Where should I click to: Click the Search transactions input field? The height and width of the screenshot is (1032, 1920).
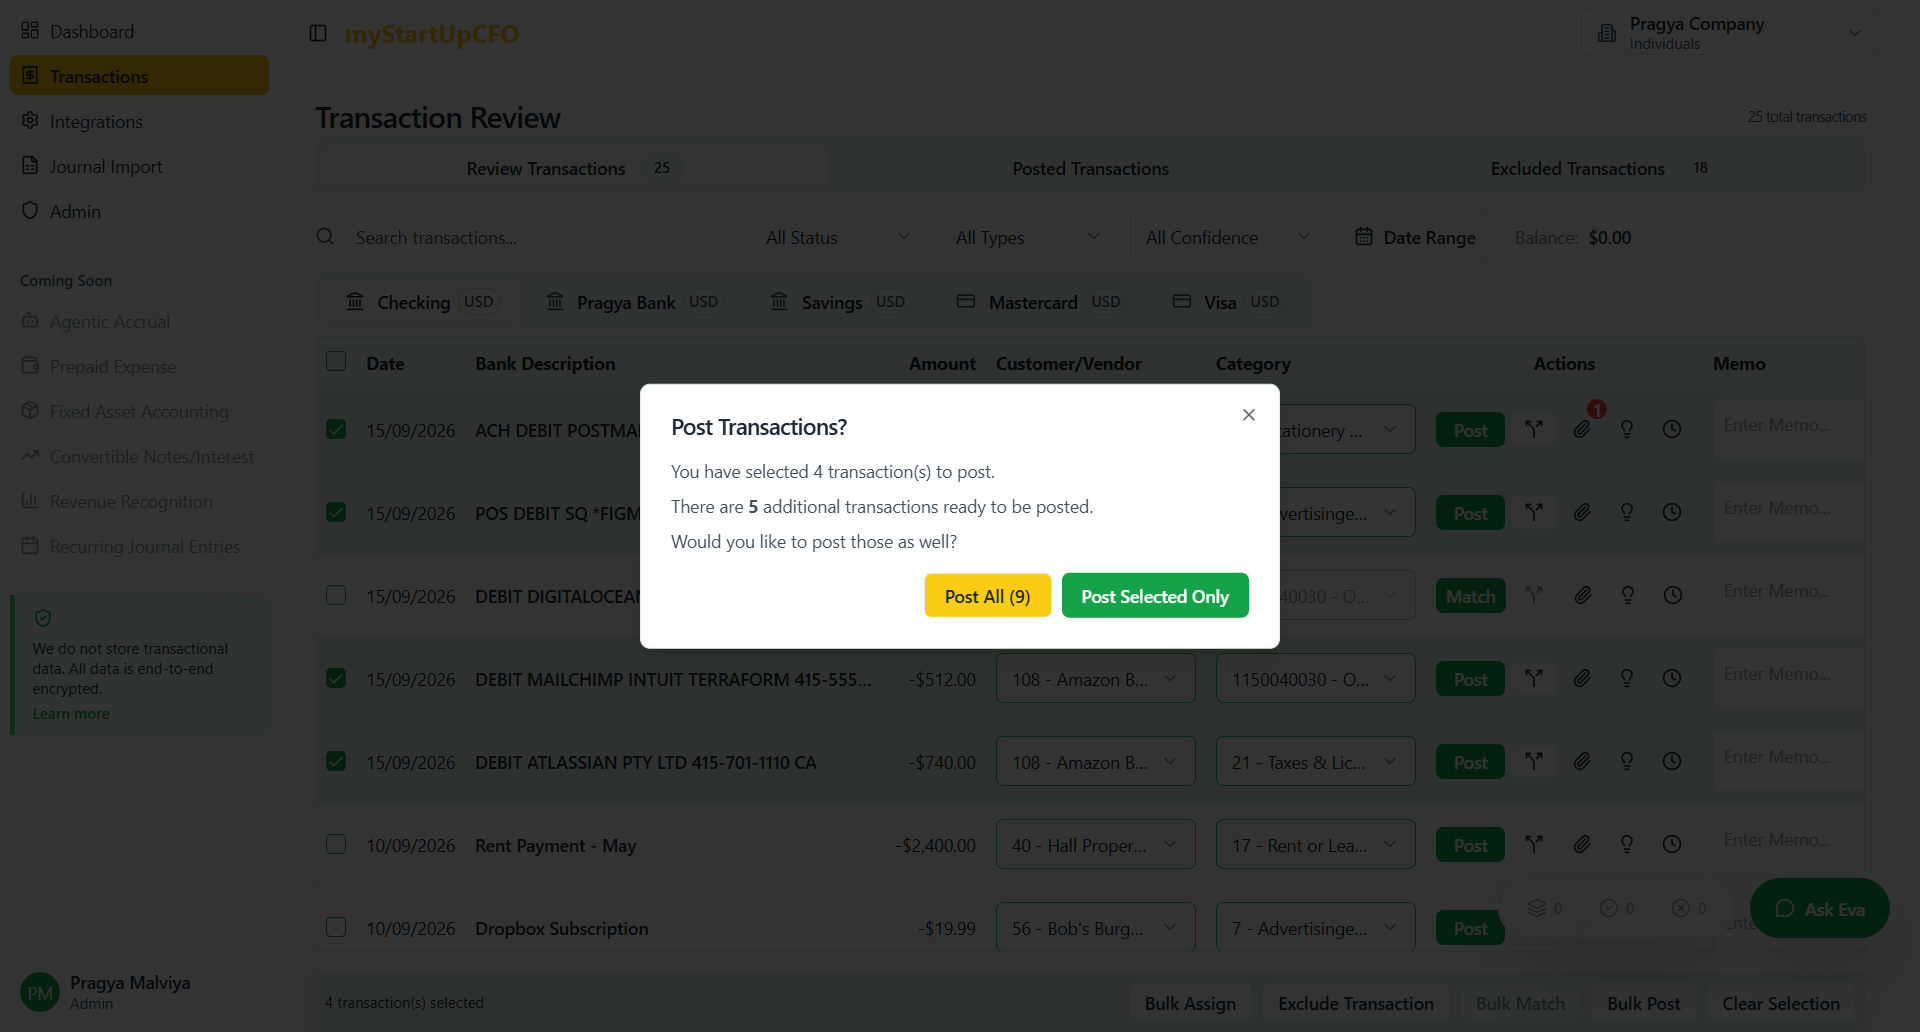click(540, 237)
